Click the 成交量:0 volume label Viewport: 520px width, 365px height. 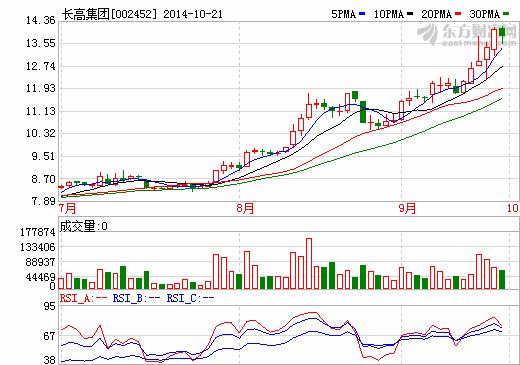tap(83, 227)
